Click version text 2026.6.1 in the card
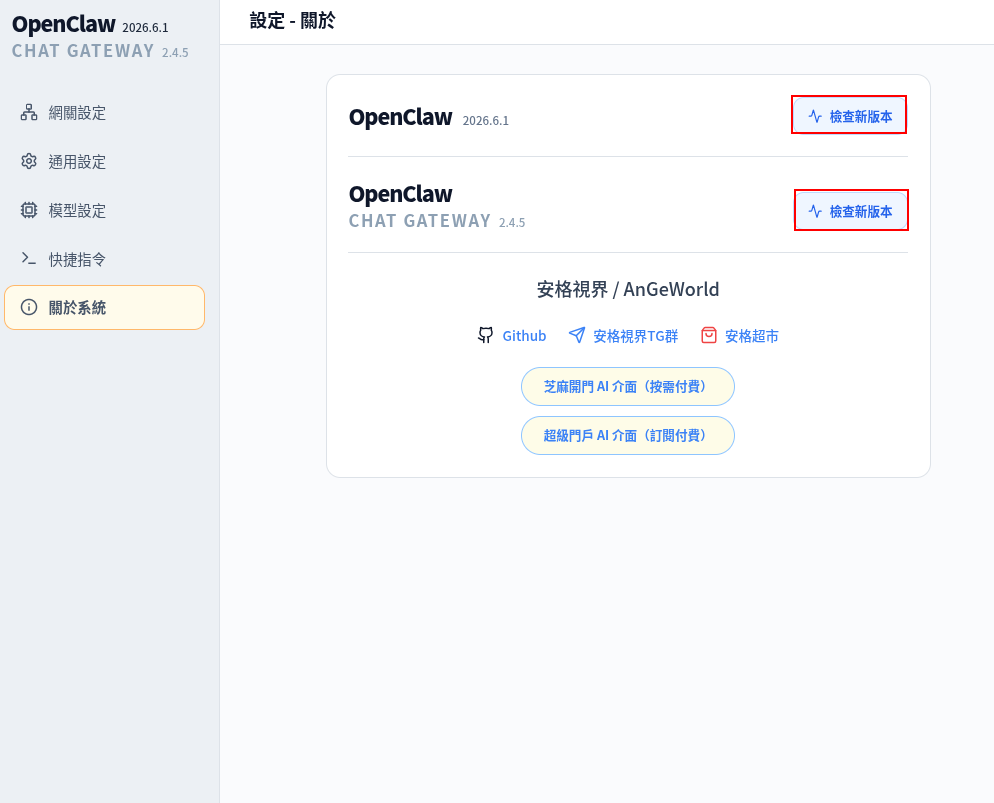Screen dimensions: 994x803 pyautogui.click(x=486, y=120)
